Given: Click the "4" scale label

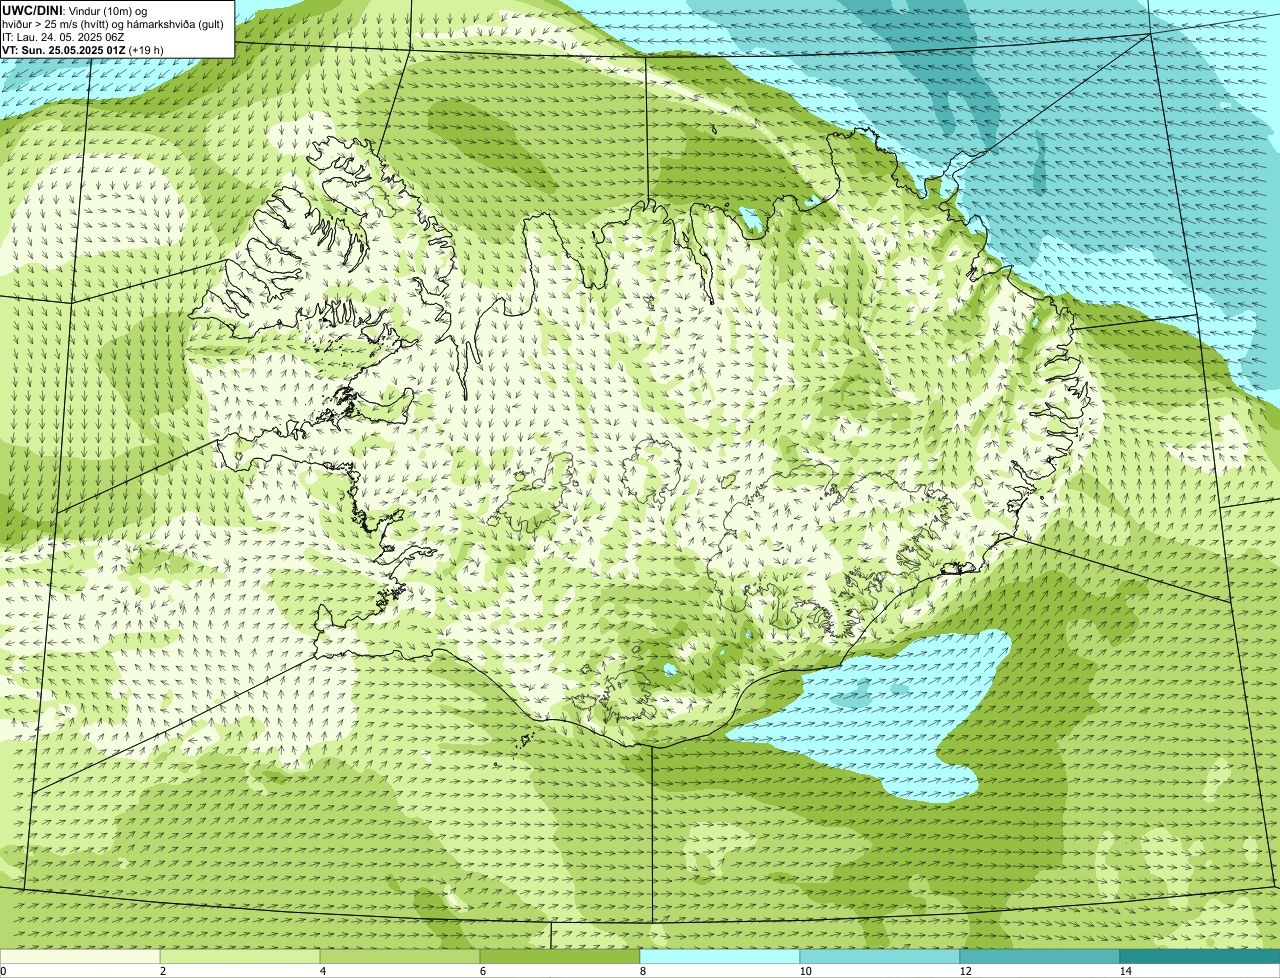Looking at the screenshot, I should pos(322,971).
